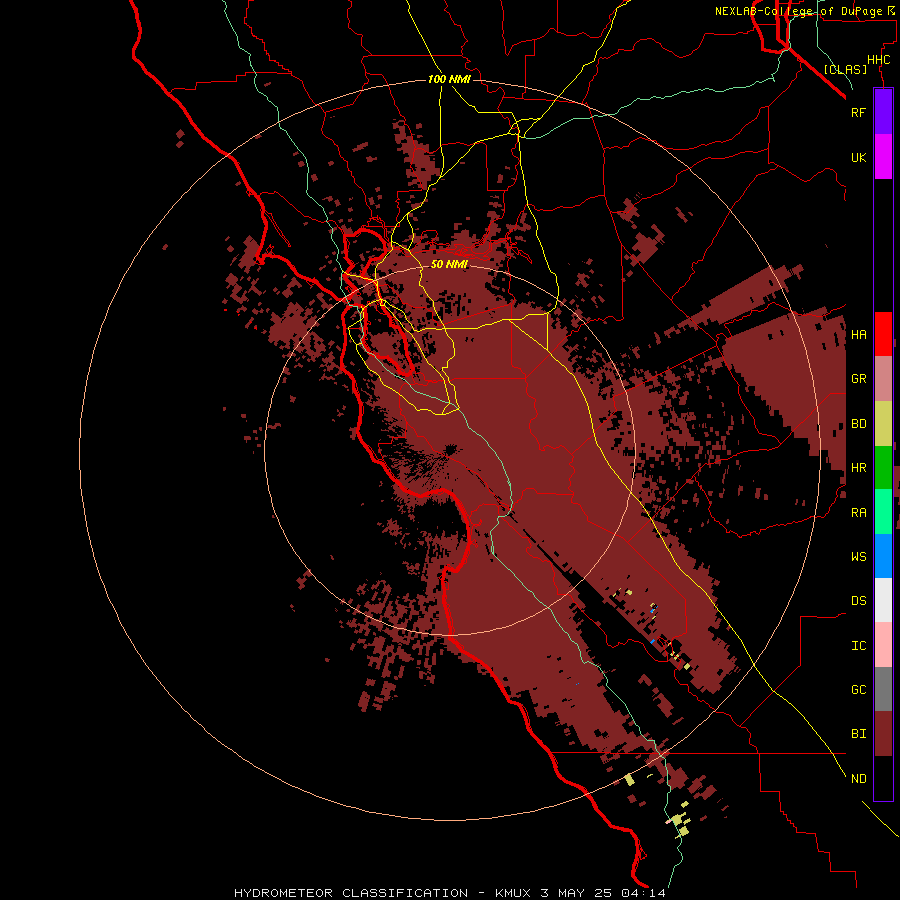Click the RA light green legend swatch
This screenshot has height=900, width=900.
(883, 511)
